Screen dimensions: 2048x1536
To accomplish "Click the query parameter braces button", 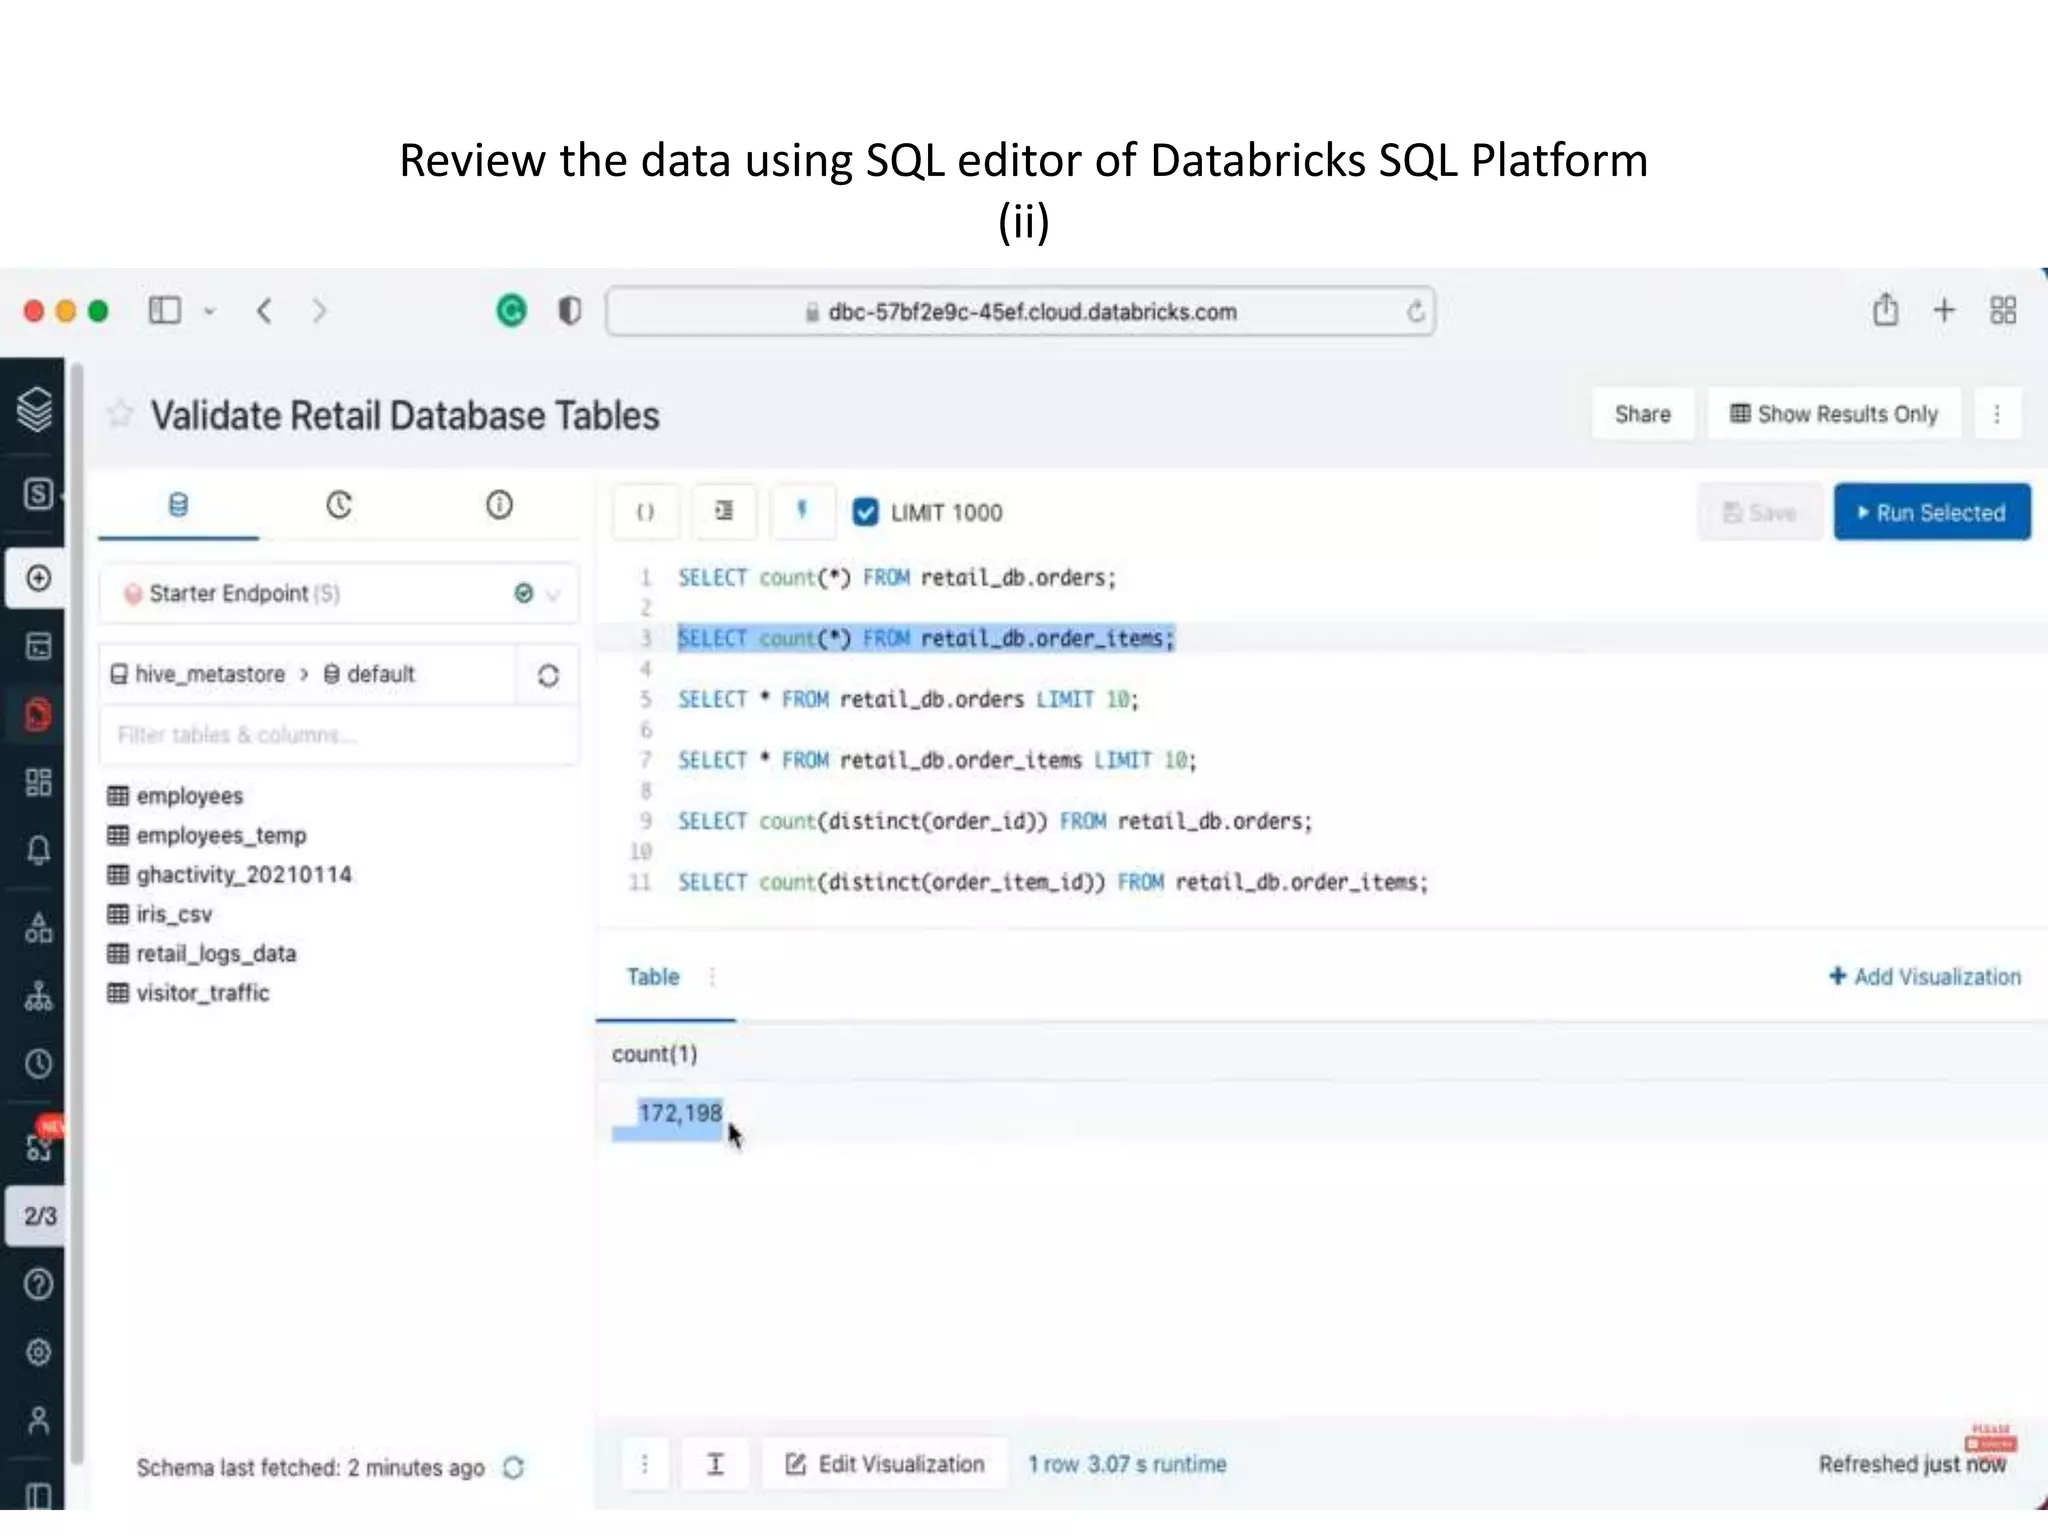I will (645, 512).
